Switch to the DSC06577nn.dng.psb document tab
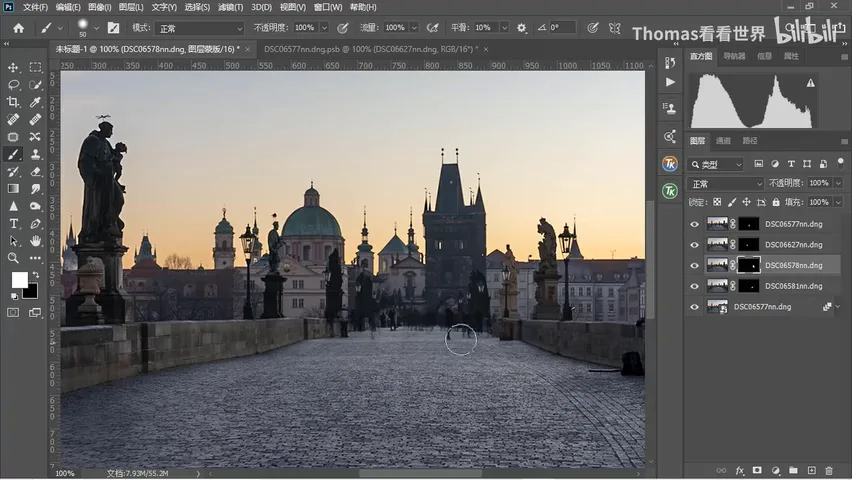Screen dimensions: 852x480 371,49
